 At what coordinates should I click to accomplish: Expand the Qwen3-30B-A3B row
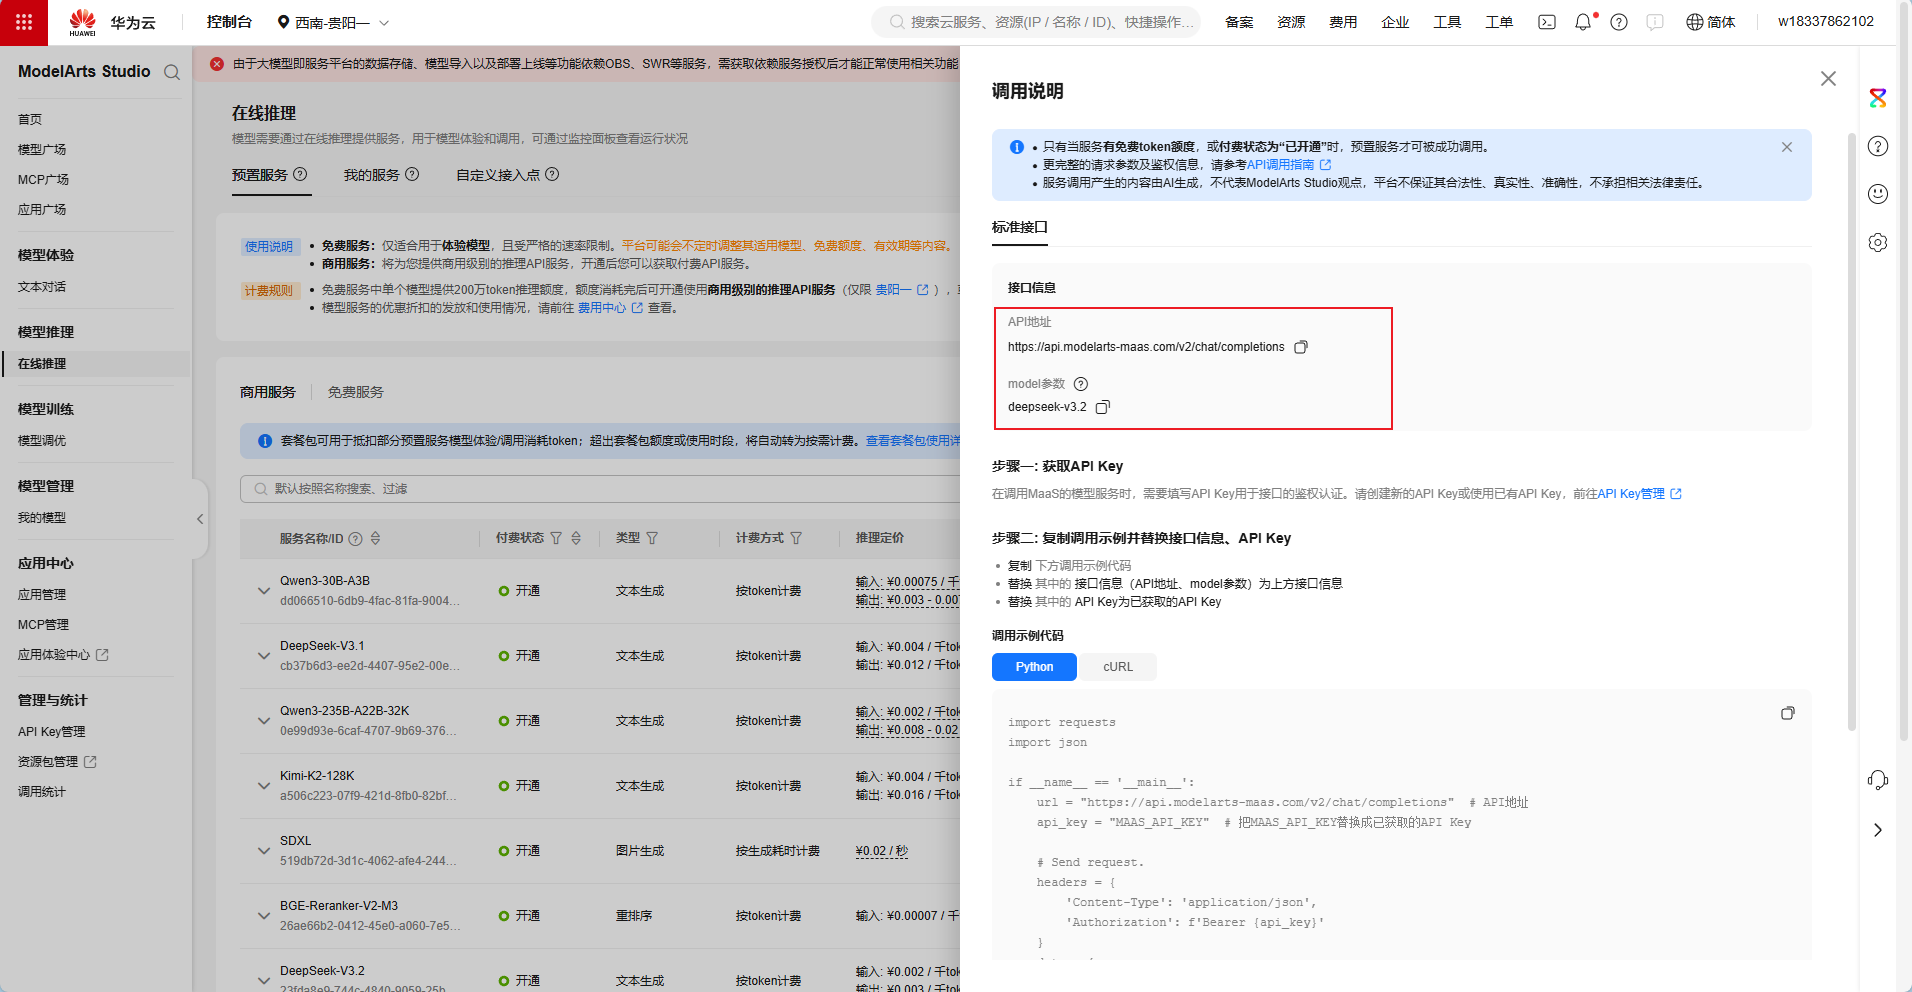264,591
